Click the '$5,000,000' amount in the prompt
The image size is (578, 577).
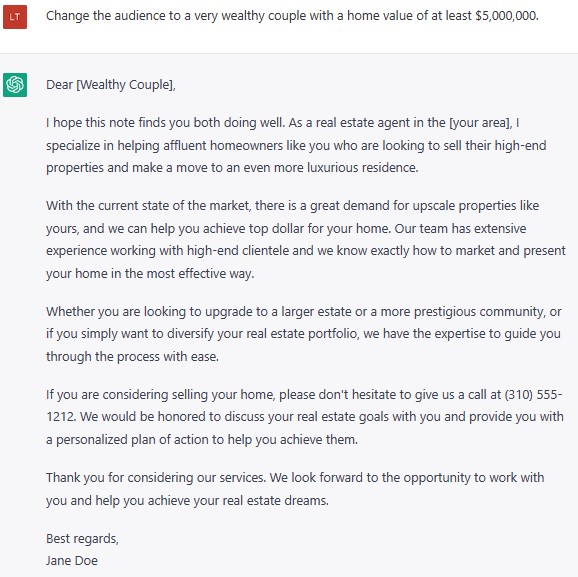pyautogui.click(x=507, y=16)
